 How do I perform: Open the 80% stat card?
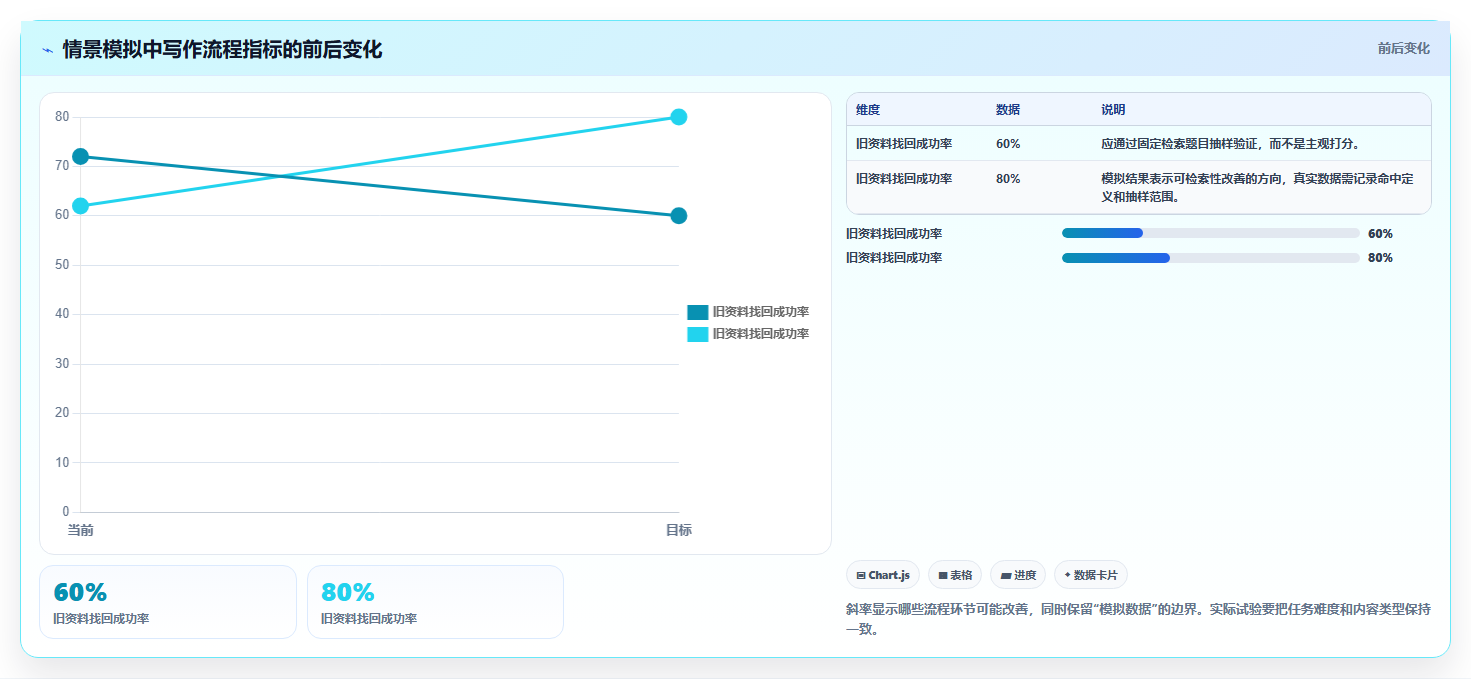(x=435, y=602)
